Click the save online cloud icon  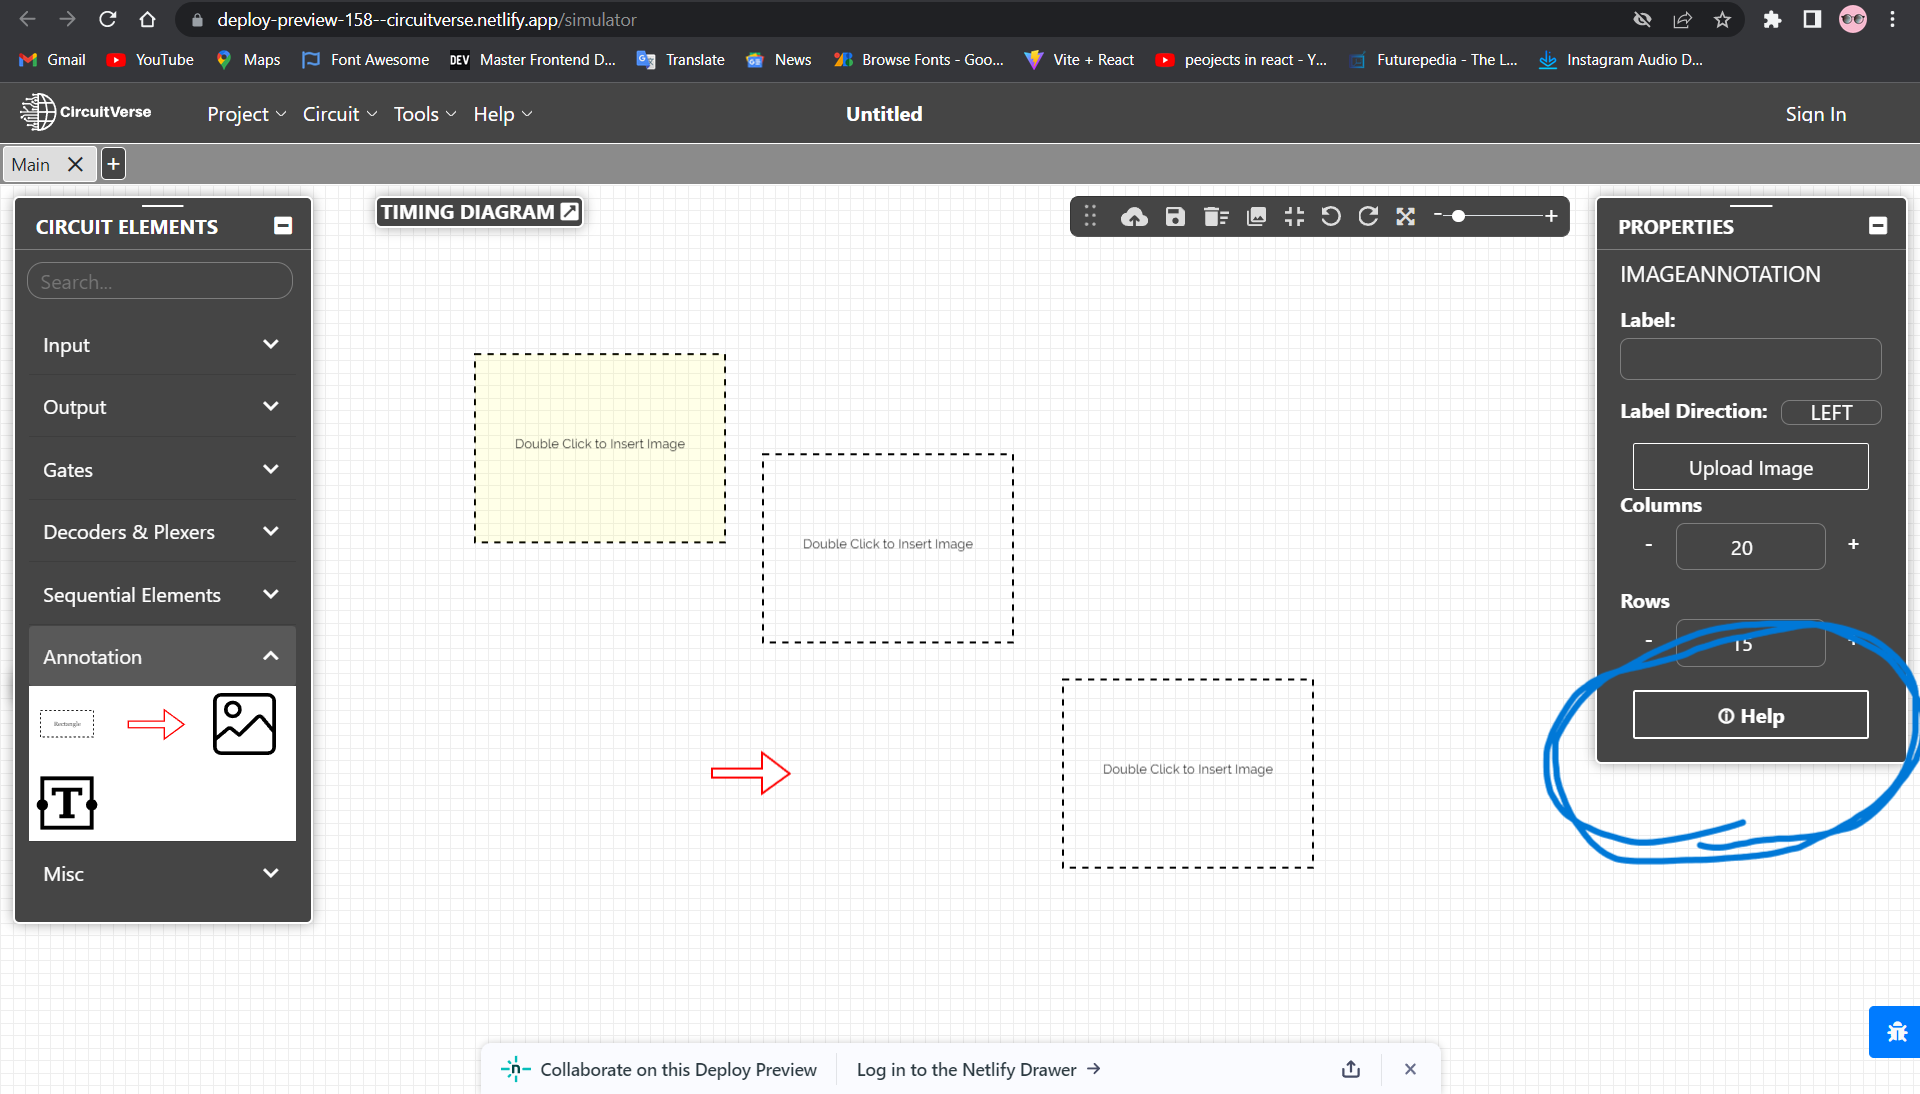(x=1134, y=217)
